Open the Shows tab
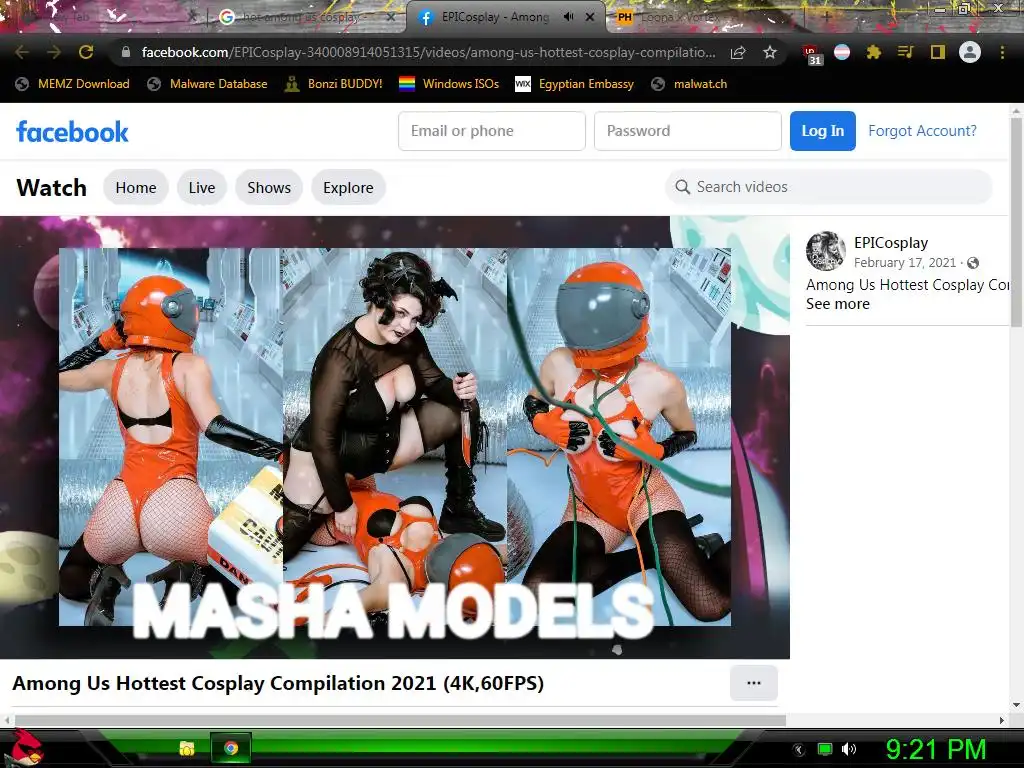This screenshot has height=768, width=1024. [269, 187]
